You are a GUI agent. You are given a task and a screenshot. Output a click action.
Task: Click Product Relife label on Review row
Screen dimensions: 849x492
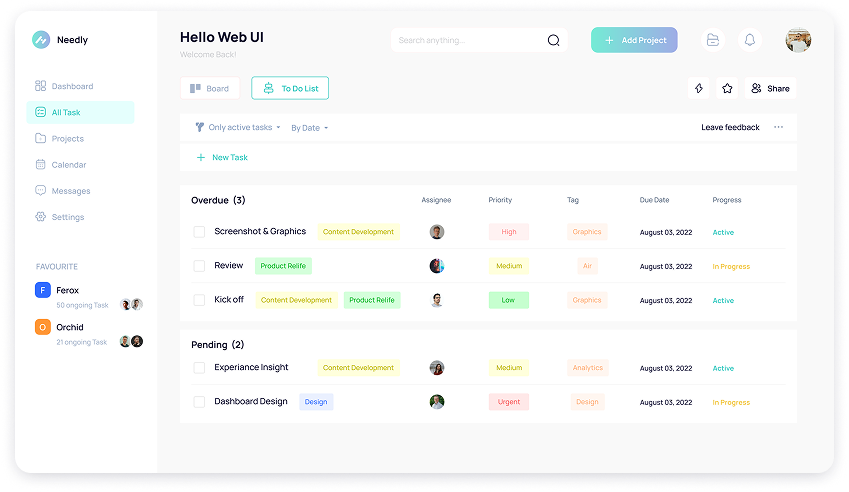[283, 266]
